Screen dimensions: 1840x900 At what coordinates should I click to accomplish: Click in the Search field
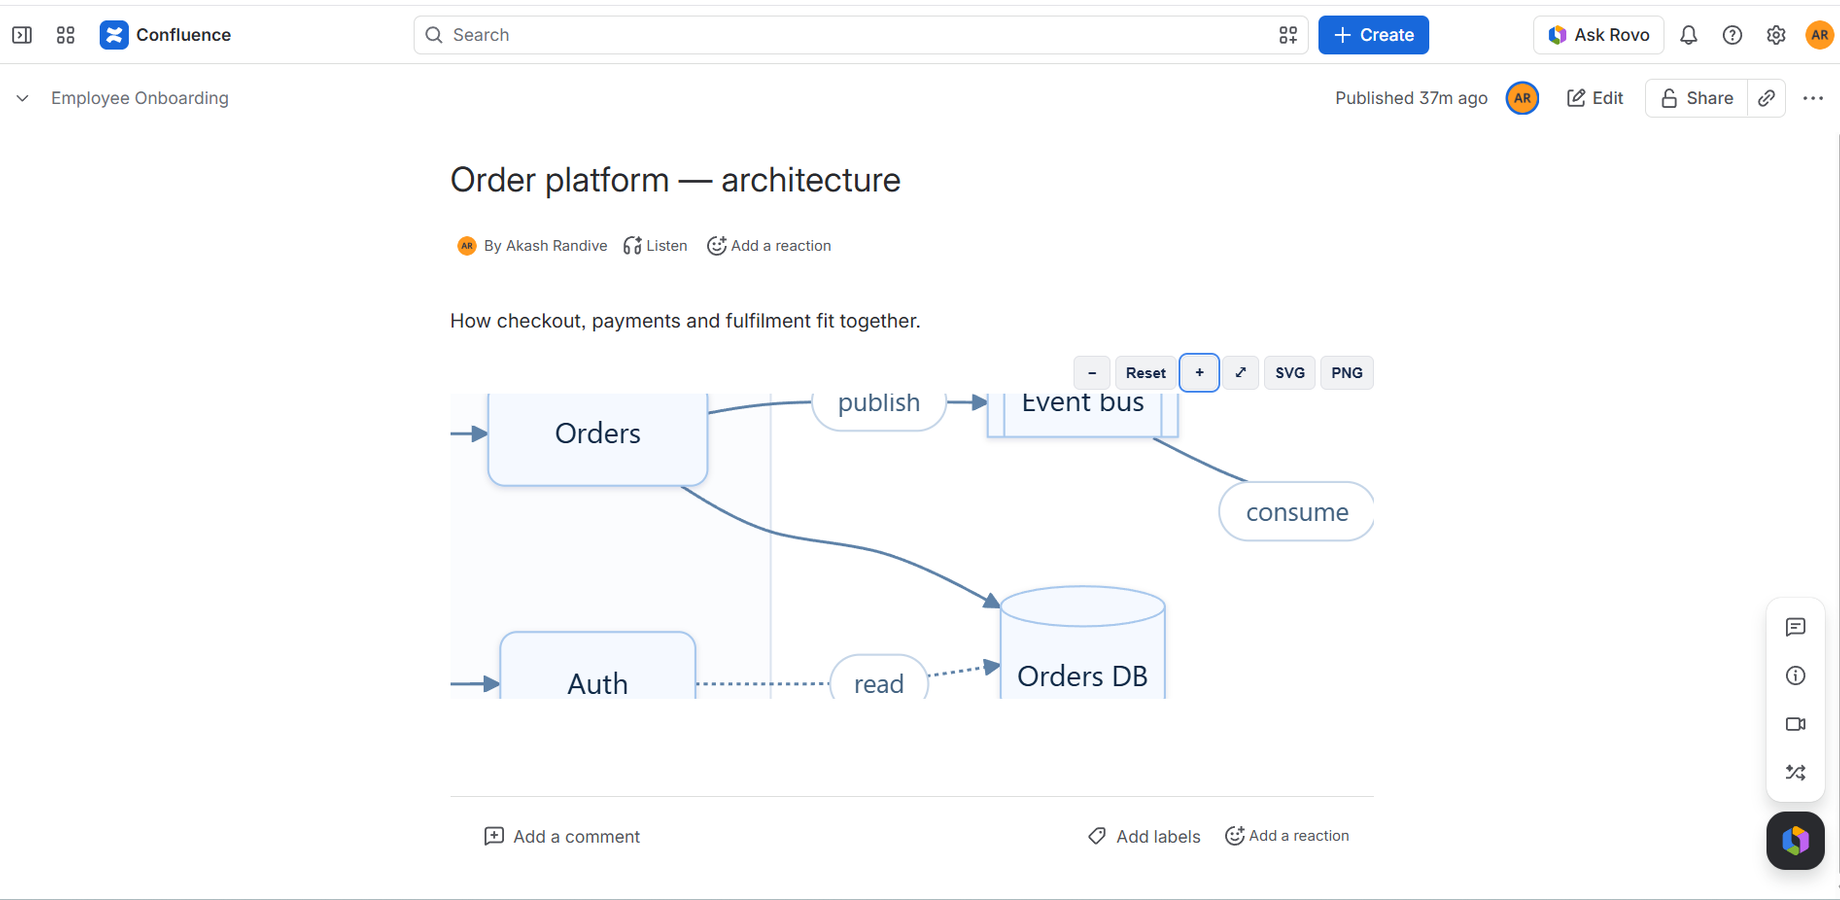tap(860, 35)
